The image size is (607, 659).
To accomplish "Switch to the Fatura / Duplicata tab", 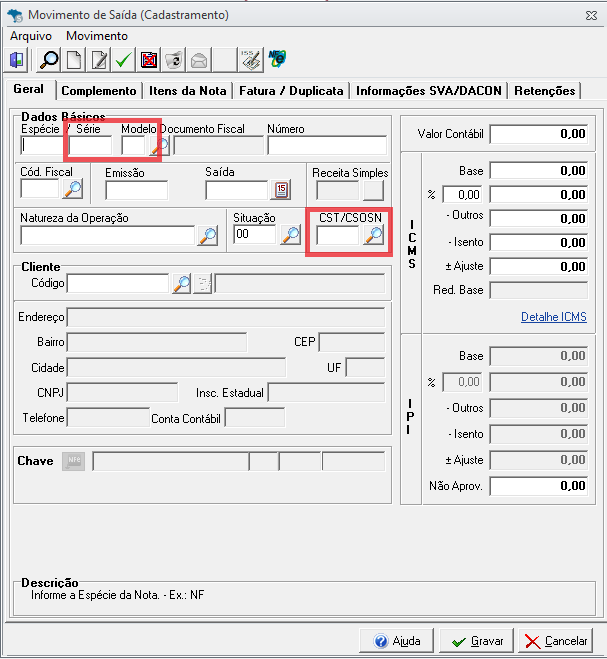I will (x=291, y=91).
